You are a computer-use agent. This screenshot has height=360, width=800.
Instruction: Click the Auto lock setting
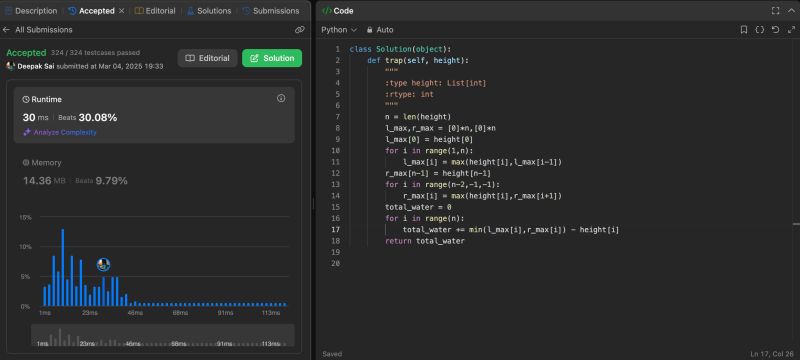tap(380, 30)
